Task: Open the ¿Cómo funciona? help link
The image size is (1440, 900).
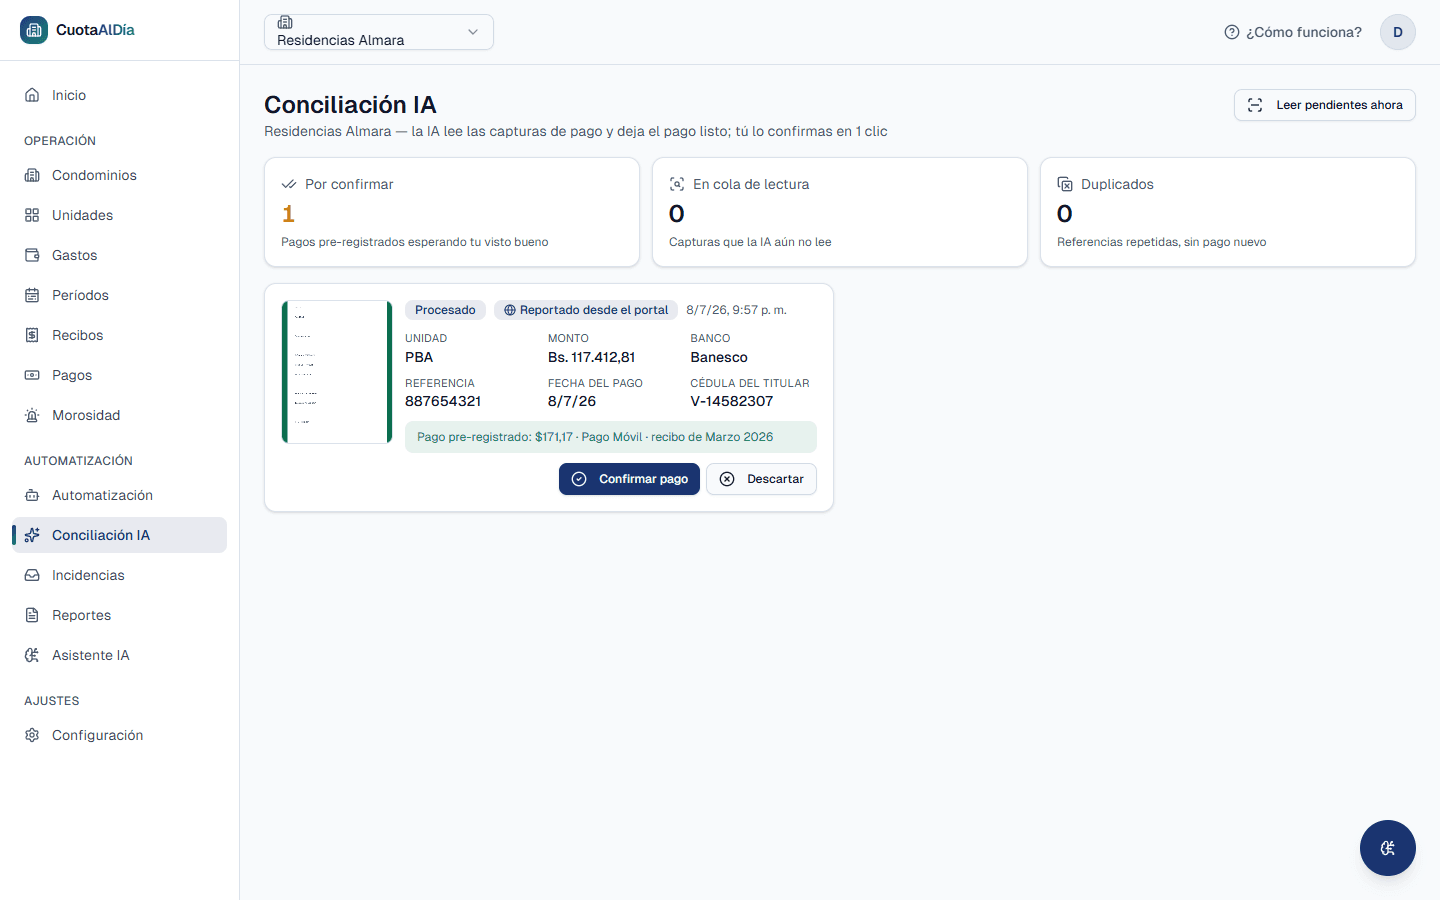Action: click(1293, 32)
